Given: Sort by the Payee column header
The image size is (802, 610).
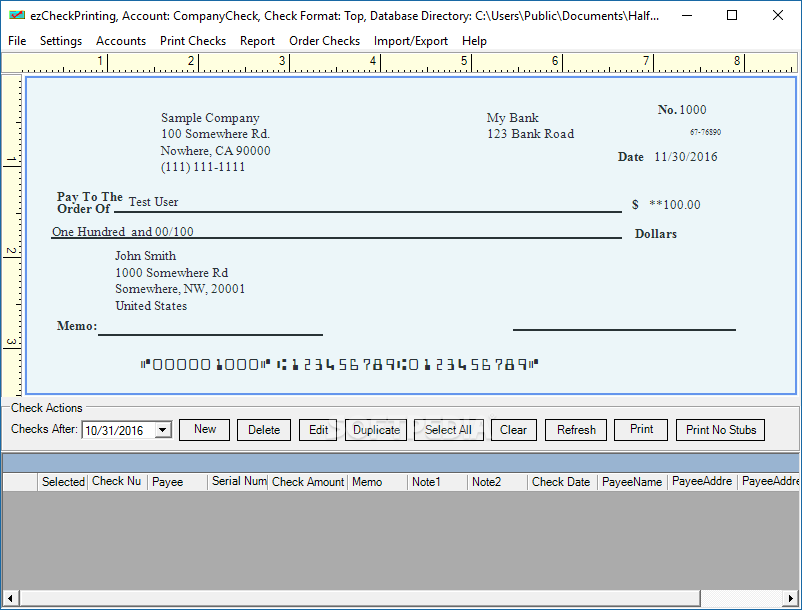Looking at the screenshot, I should point(177,482).
